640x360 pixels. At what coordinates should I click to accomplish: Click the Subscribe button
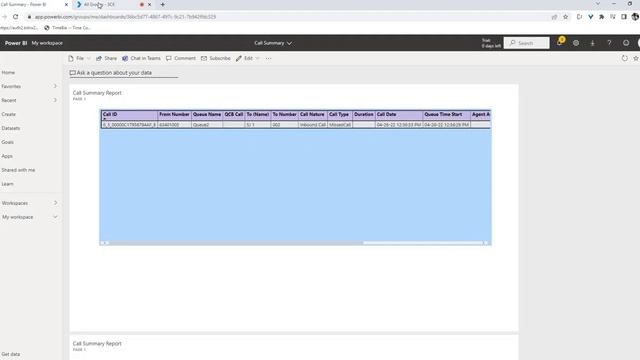point(216,58)
